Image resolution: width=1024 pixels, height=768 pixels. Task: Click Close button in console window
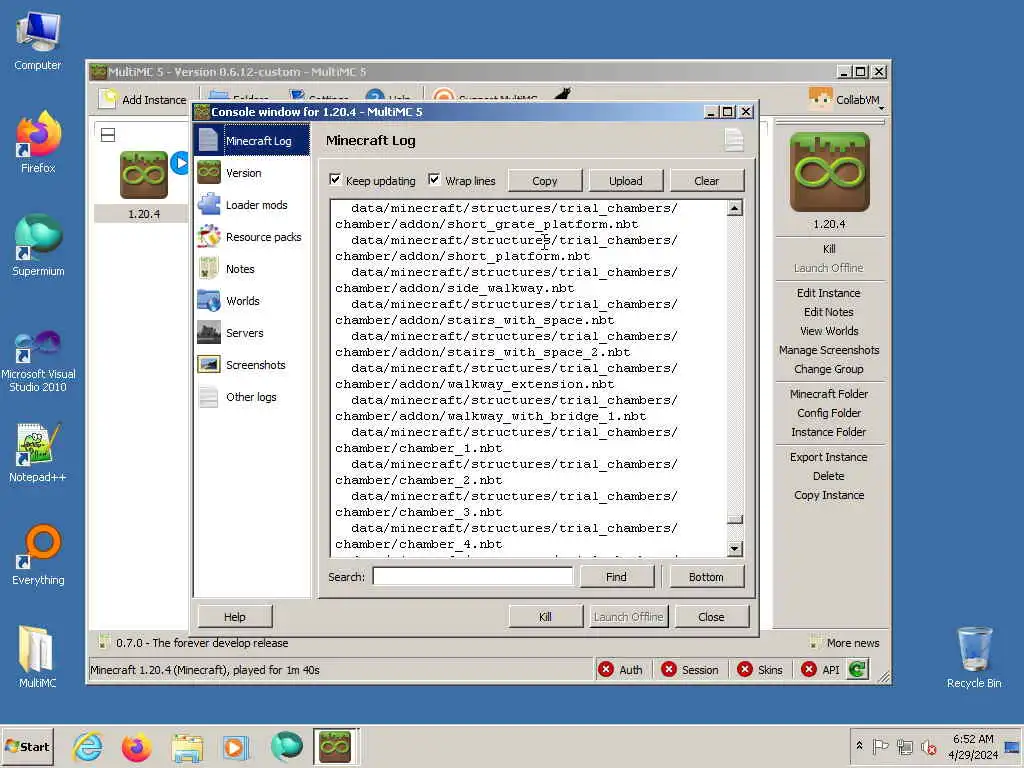[x=711, y=616]
